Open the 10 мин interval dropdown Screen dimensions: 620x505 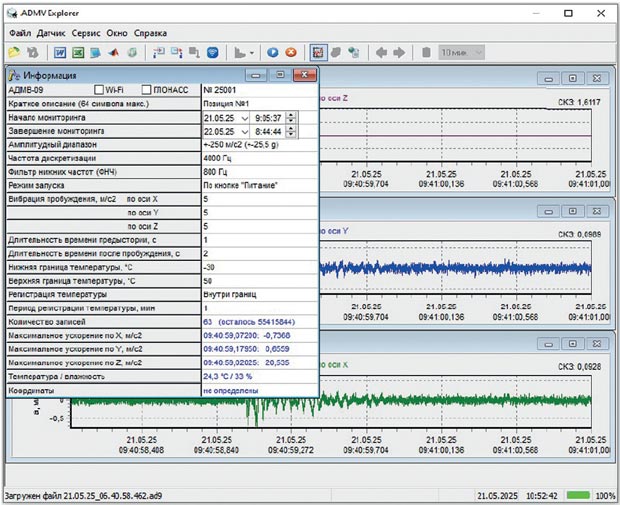461,52
